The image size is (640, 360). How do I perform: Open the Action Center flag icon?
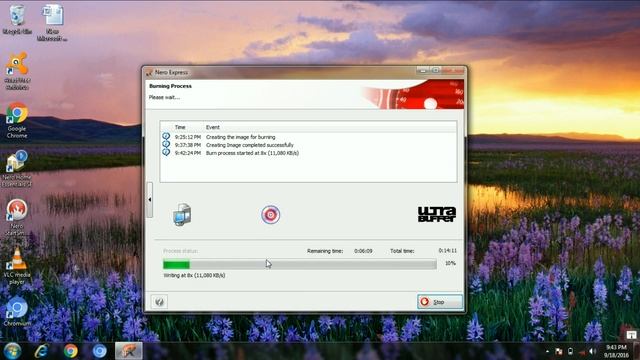[x=559, y=351]
